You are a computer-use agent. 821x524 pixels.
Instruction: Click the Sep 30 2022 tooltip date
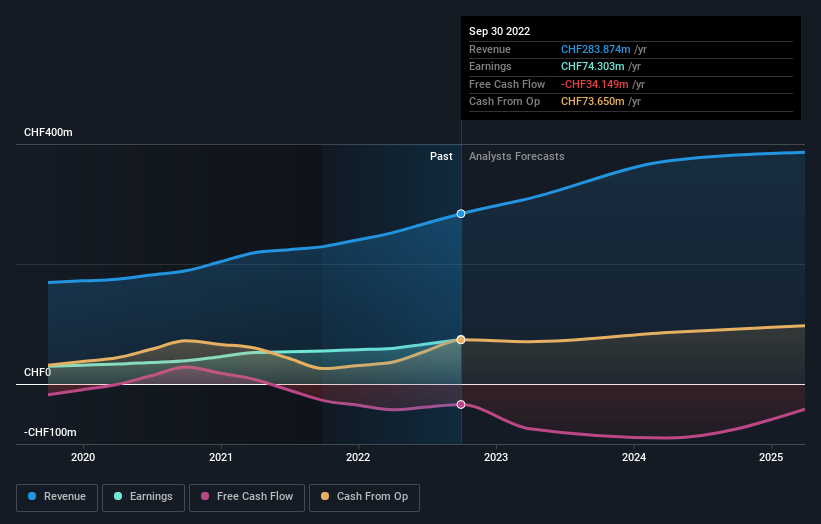tap(500, 31)
